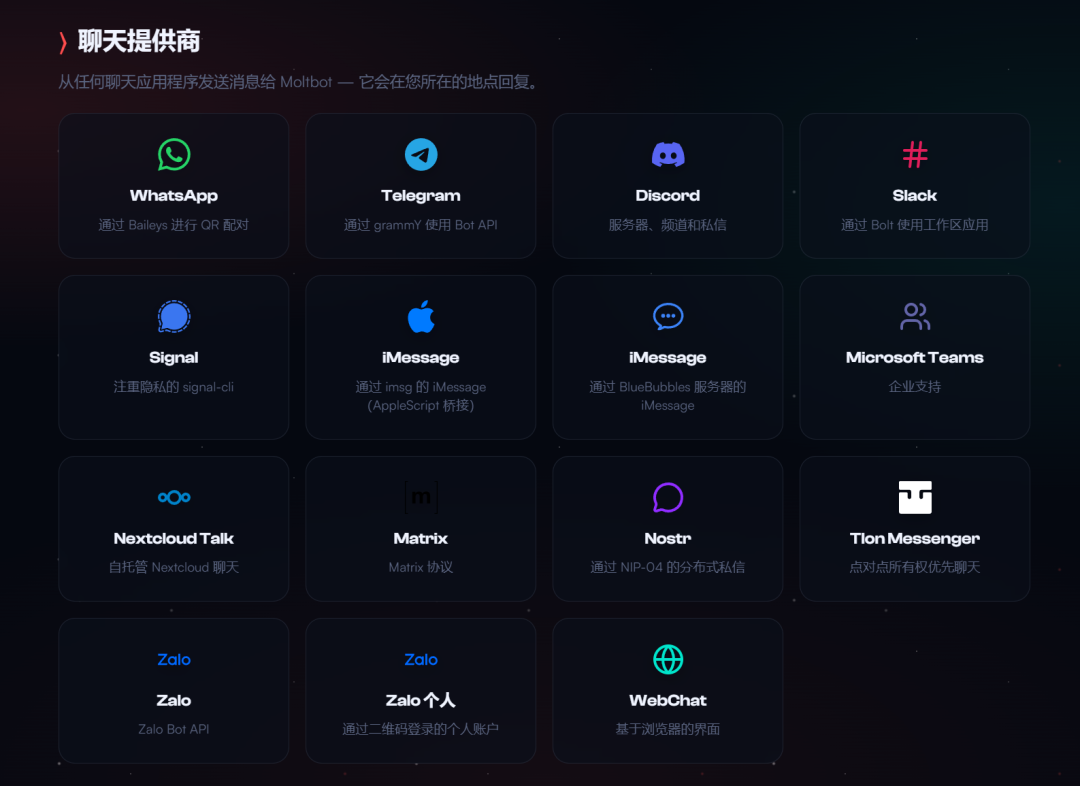
Task: Click the BlueBubbles chat bubble icon
Action: [x=667, y=316]
